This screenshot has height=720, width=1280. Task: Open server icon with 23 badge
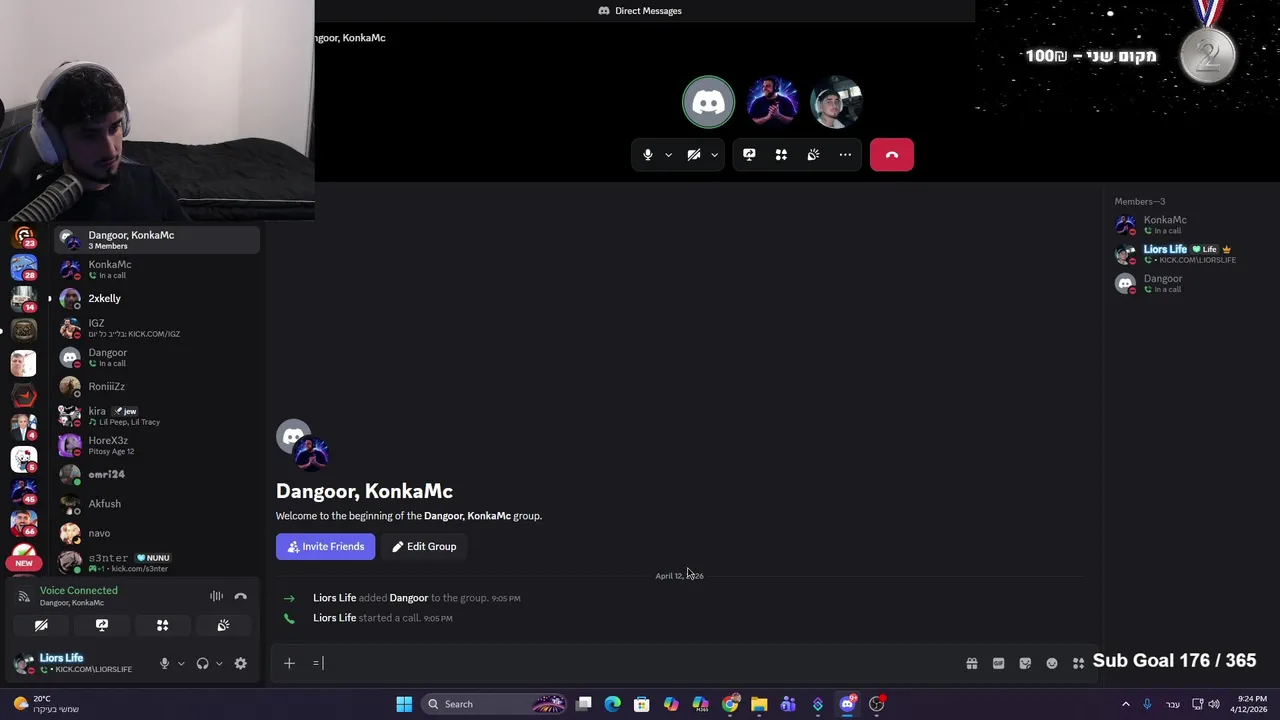pos(24,238)
